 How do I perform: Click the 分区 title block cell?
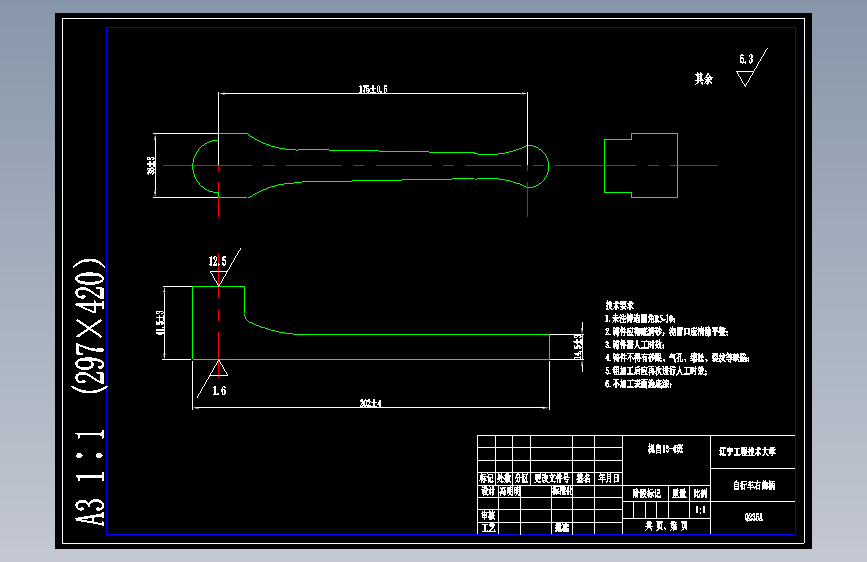click(521, 478)
